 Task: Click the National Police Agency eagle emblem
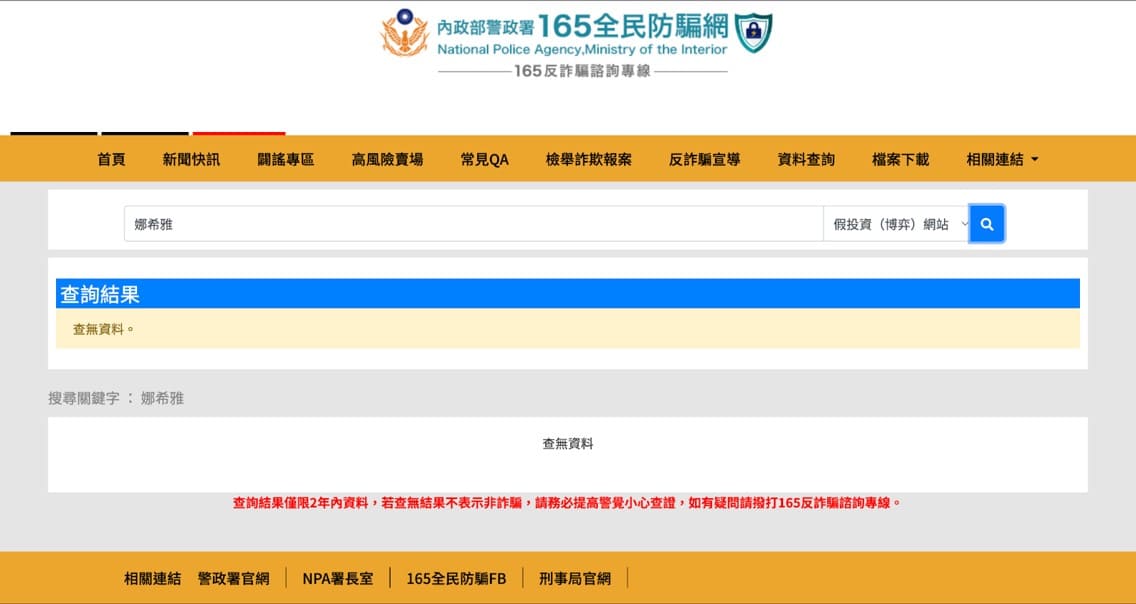click(x=405, y=33)
